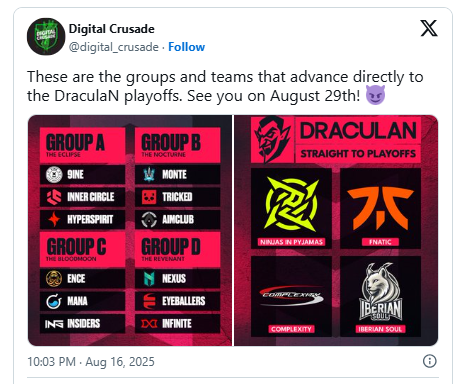Viewport: 455px width, 384px height.
Task: Click the Ninjas in Pyjamas logo
Action: [291, 204]
